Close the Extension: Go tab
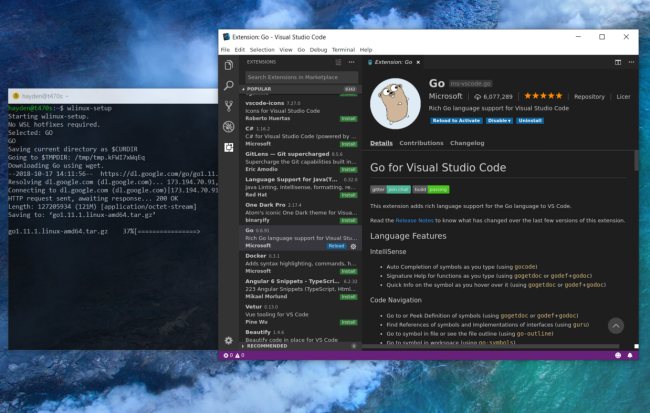This screenshot has width=650, height=413. 418,62
